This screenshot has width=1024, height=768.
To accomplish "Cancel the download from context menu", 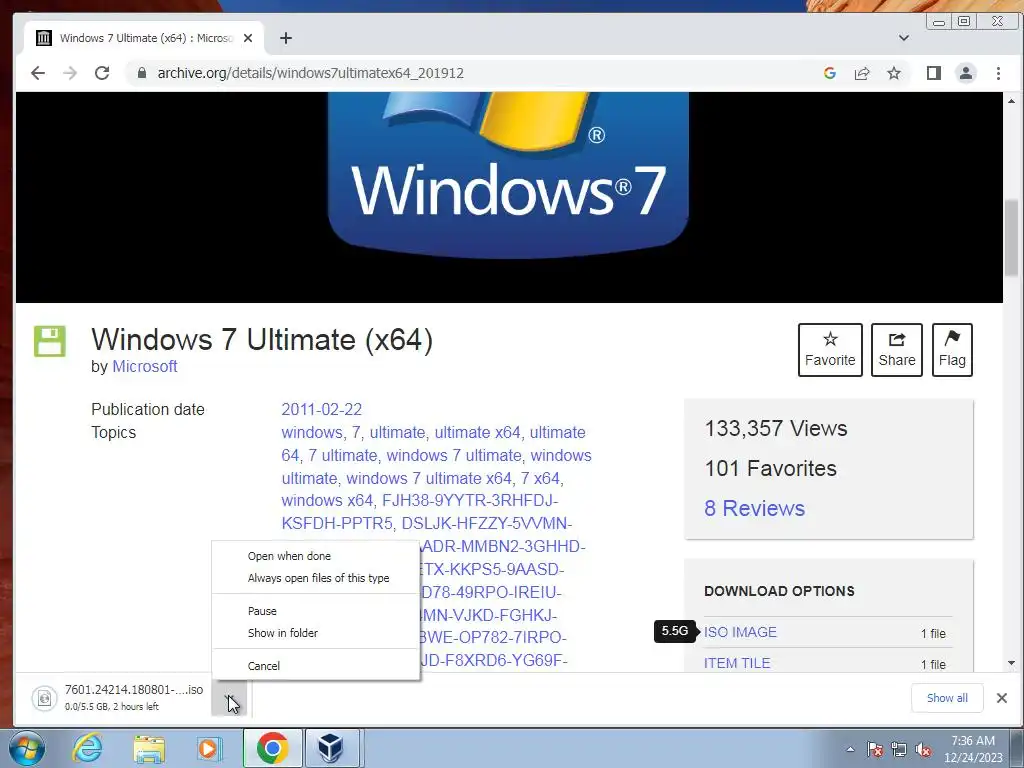I will (x=315, y=666).
